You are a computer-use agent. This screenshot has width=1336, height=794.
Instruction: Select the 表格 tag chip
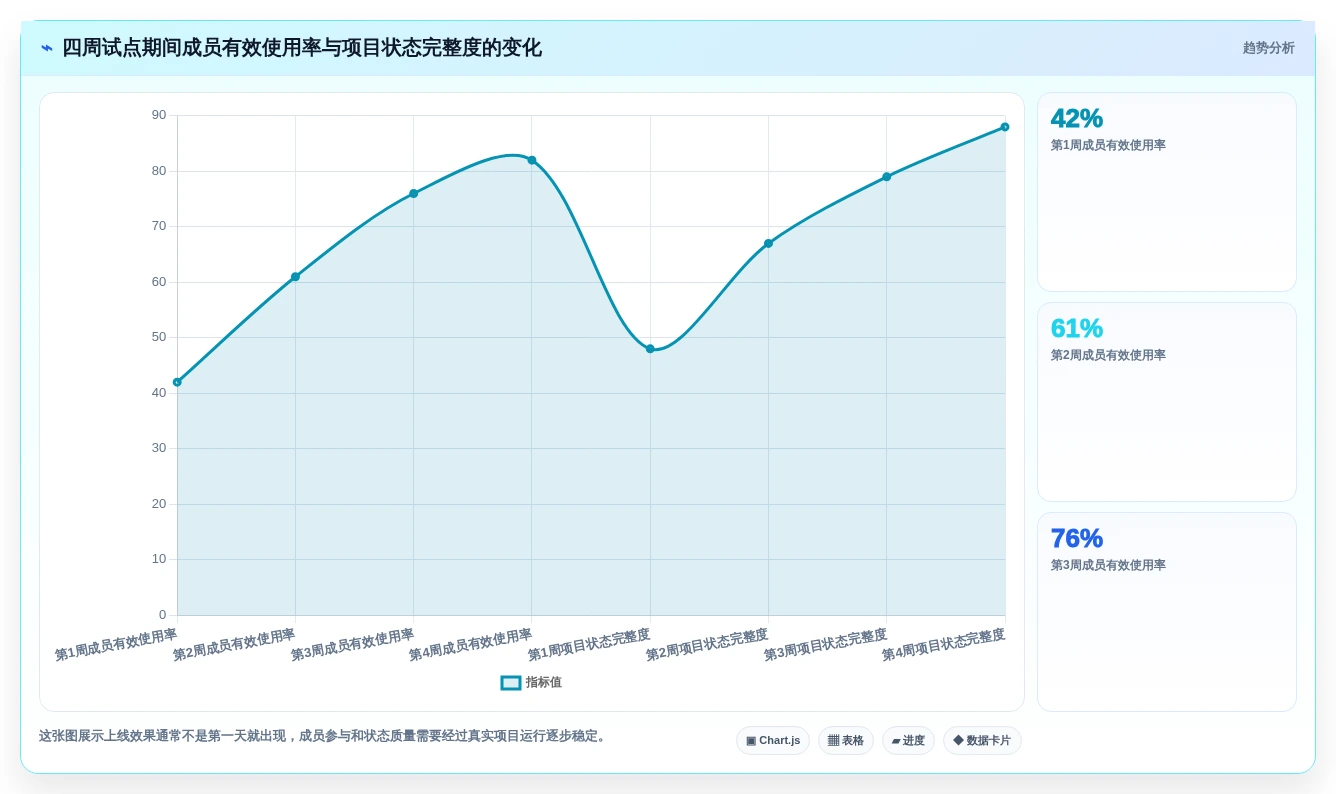click(846, 741)
